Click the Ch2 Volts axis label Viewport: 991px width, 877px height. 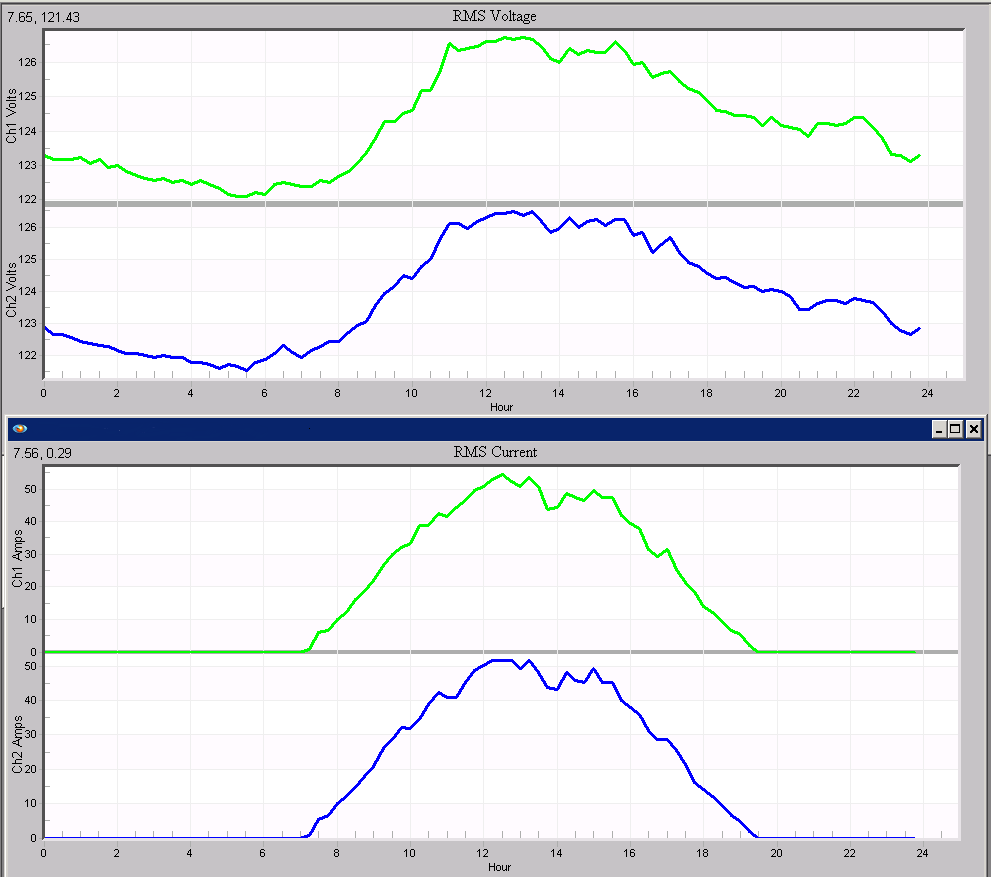click(x=11, y=290)
